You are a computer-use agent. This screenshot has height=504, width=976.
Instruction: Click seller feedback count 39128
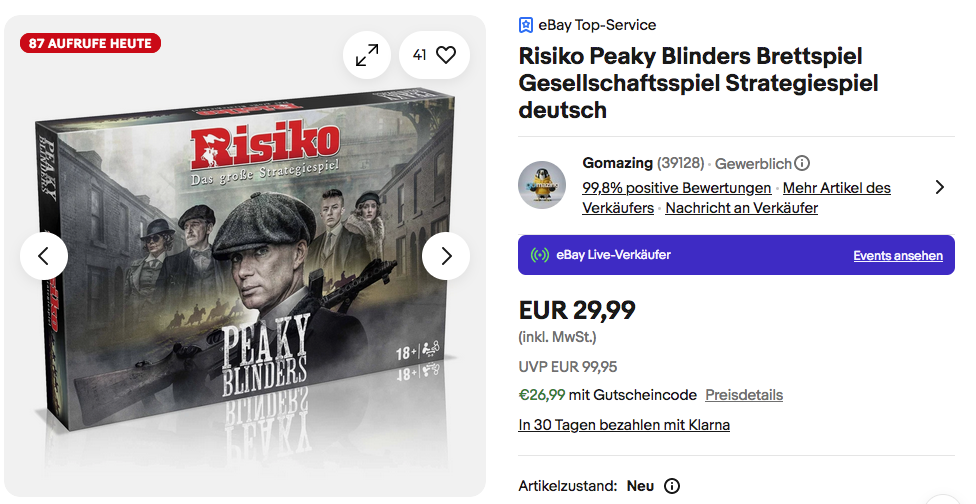pyautogui.click(x=681, y=163)
